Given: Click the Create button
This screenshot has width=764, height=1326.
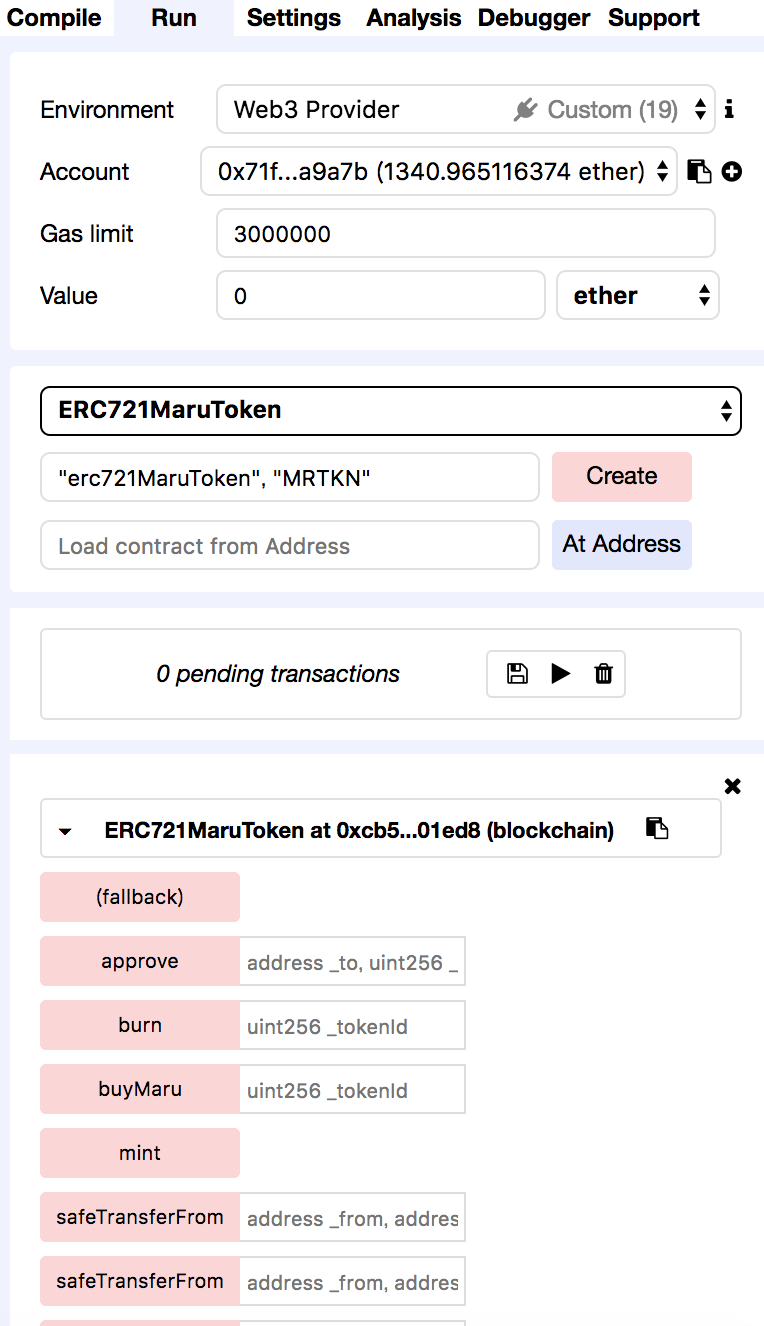Looking at the screenshot, I should click(x=622, y=476).
